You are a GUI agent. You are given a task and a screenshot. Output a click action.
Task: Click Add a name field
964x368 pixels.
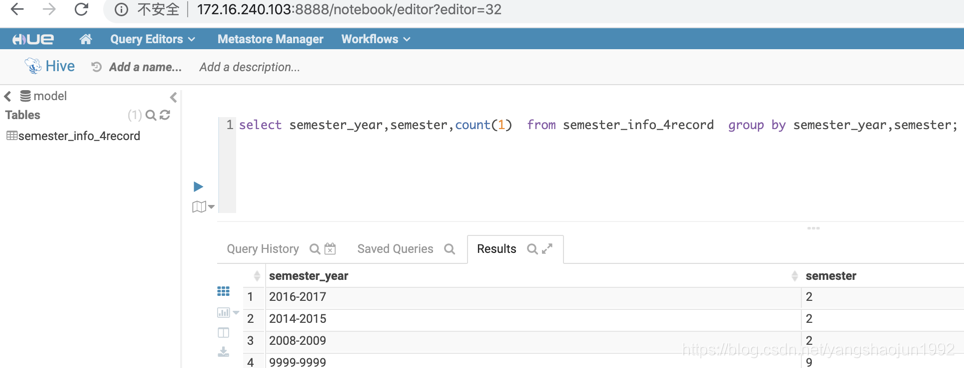[x=145, y=67]
